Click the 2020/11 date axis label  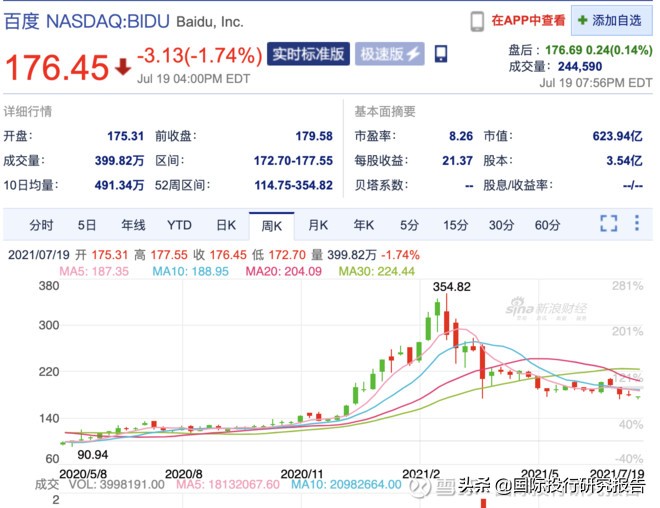pos(301,474)
